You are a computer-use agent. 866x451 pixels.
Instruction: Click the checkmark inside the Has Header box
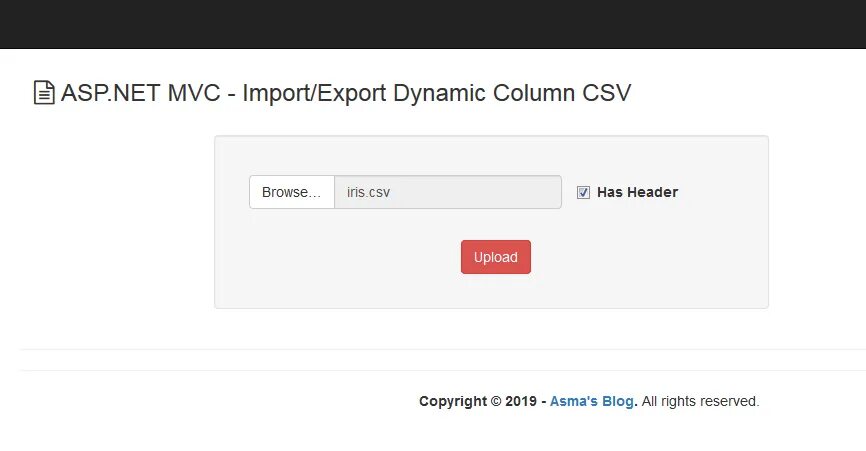(x=583, y=192)
